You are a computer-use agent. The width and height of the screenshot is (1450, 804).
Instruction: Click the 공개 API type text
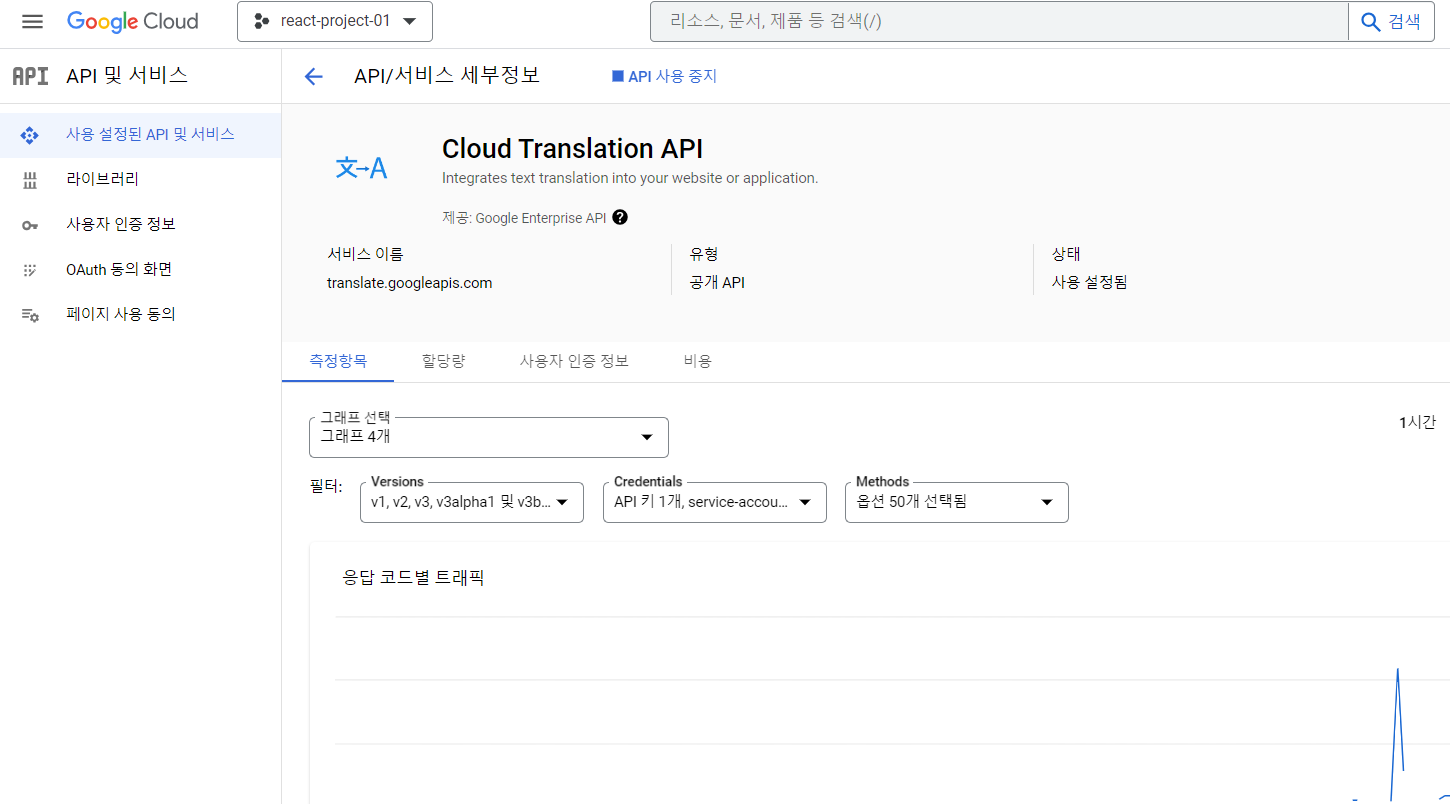717,283
